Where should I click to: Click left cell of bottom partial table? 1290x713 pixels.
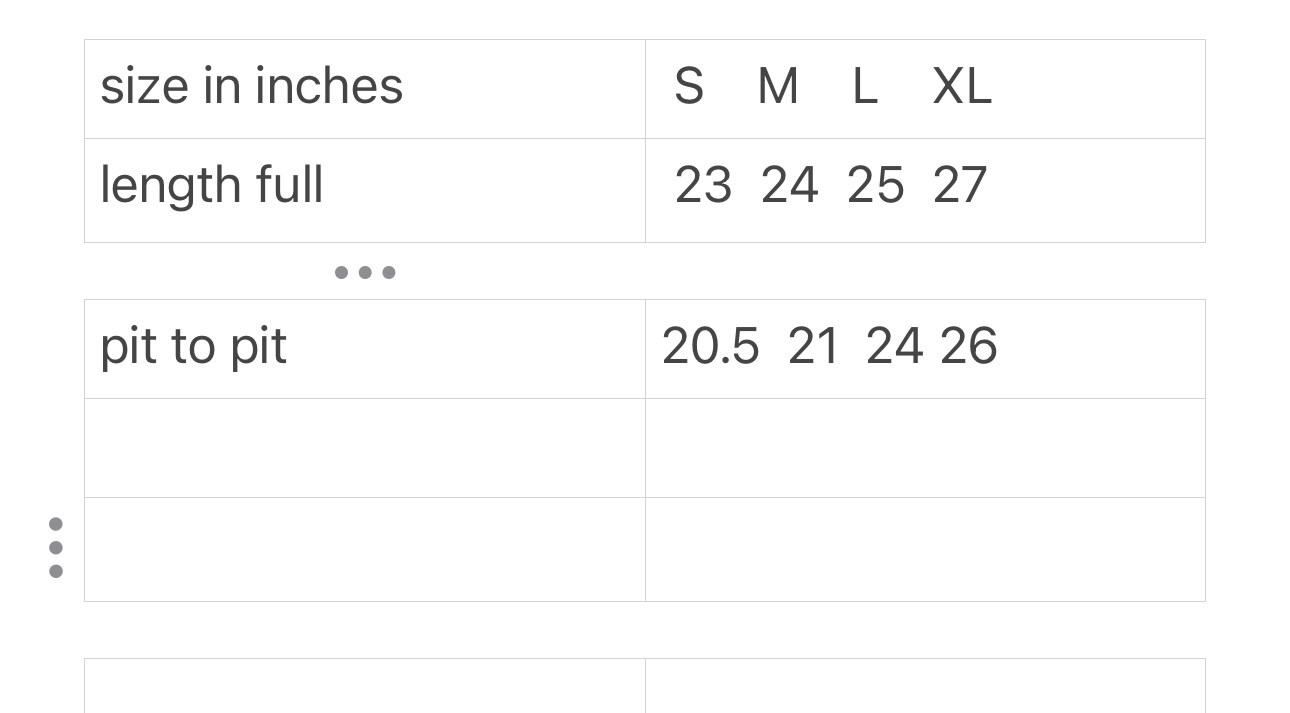click(365, 687)
